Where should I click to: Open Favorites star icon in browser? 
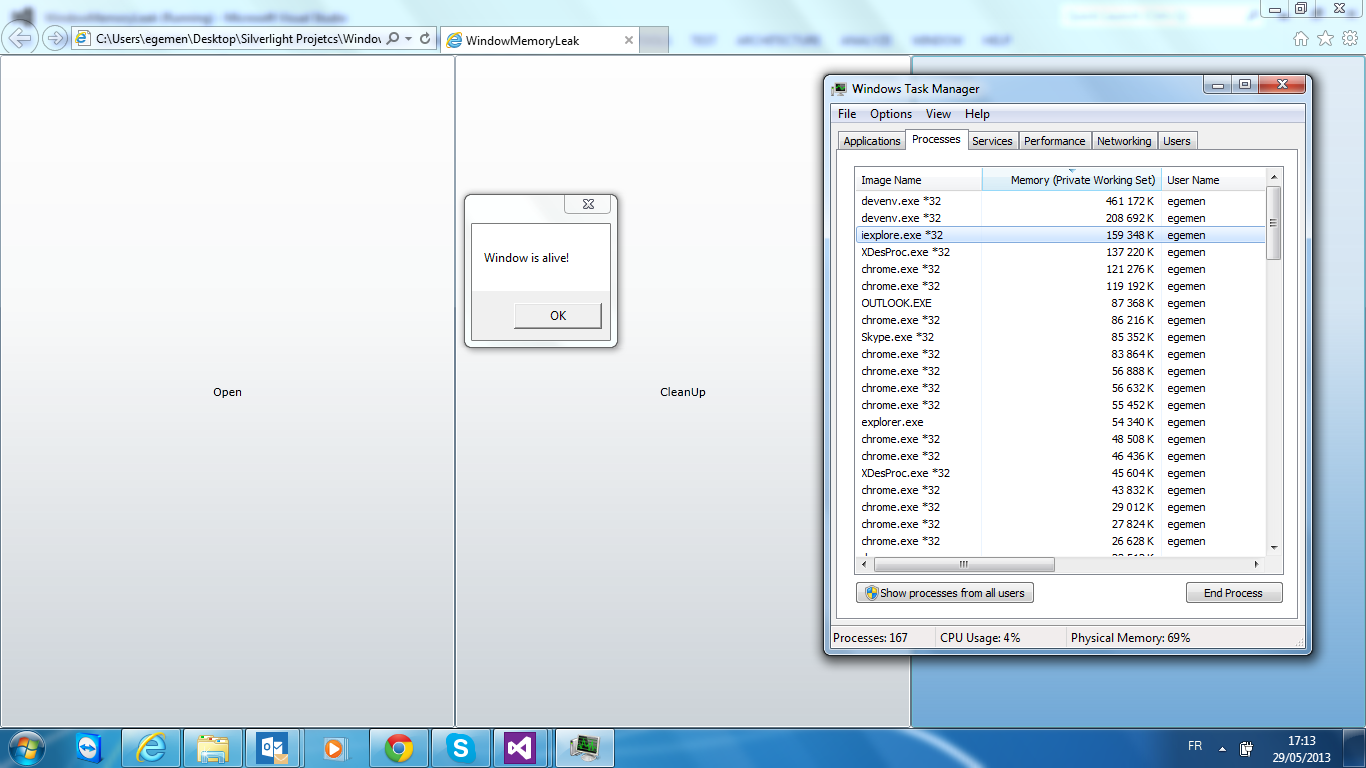click(x=1325, y=39)
